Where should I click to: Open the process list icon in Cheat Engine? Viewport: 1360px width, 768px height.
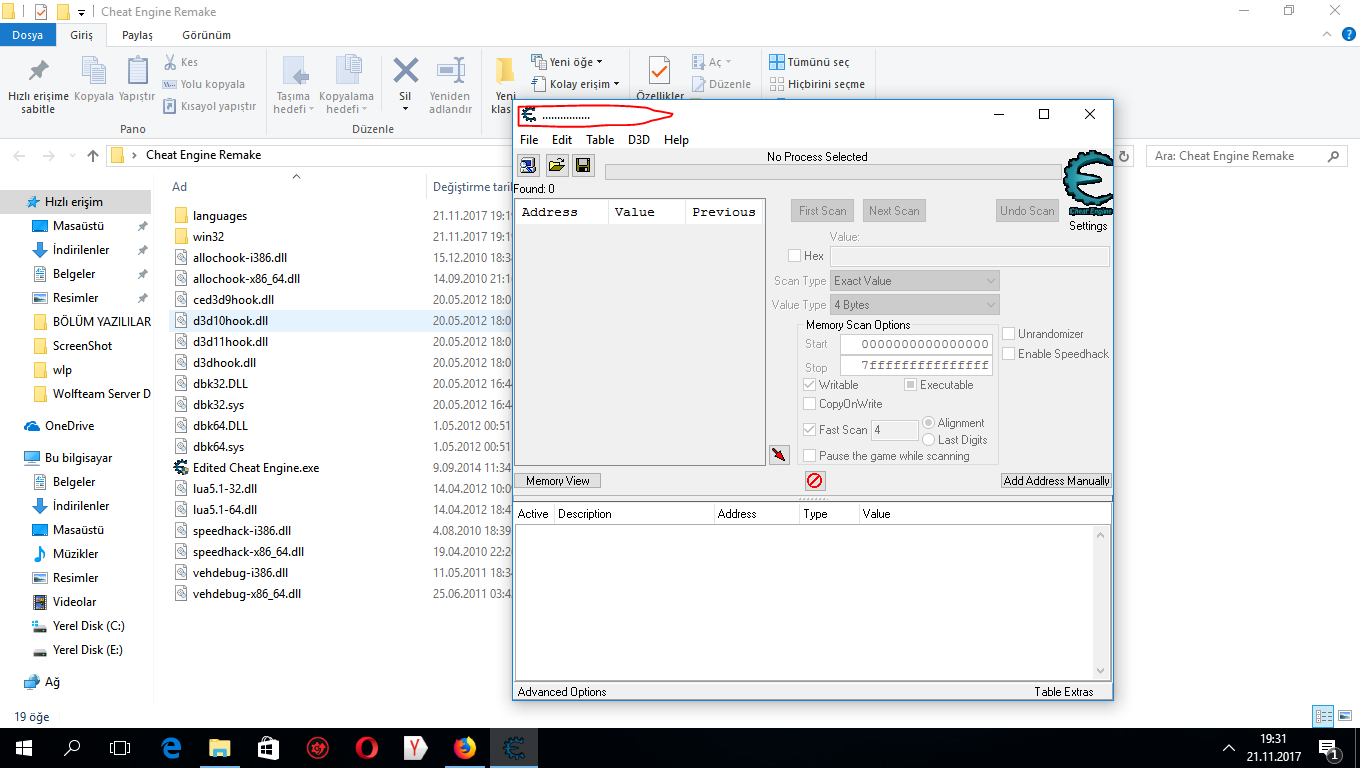[x=528, y=165]
